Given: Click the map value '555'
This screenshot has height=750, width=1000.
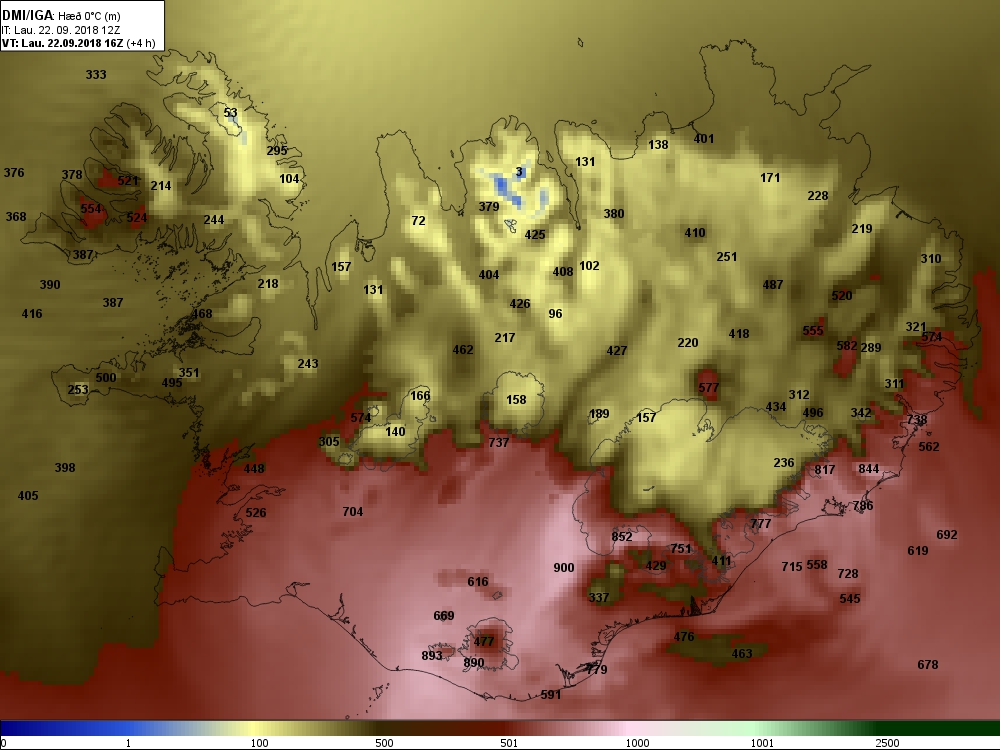Looking at the screenshot, I should pyautogui.click(x=812, y=331).
